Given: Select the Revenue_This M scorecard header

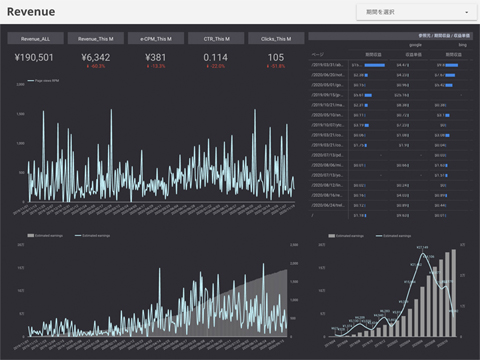Looking at the screenshot, I should pos(96,39).
